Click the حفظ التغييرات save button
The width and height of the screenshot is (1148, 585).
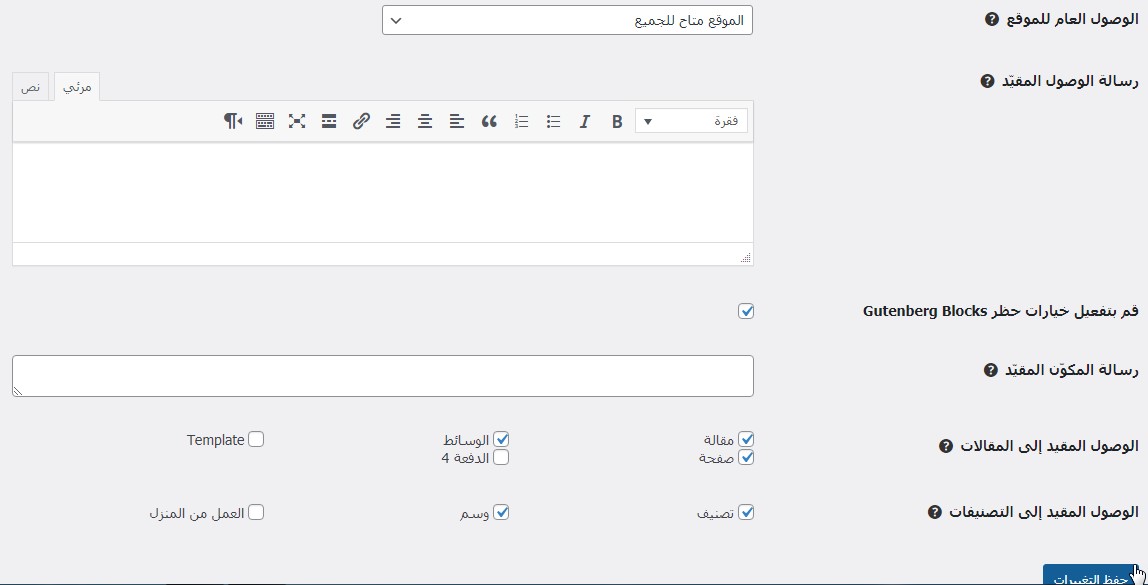point(1092,577)
